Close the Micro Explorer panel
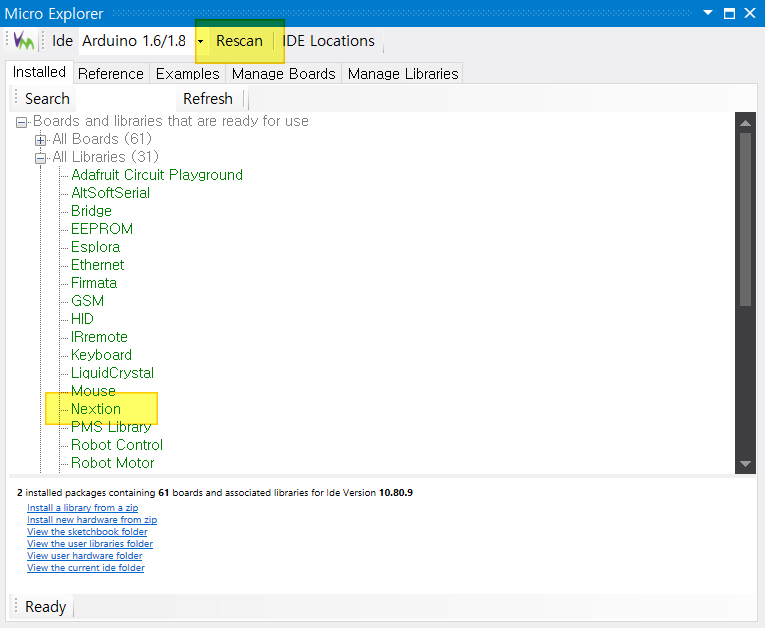765x628 pixels. pos(750,13)
